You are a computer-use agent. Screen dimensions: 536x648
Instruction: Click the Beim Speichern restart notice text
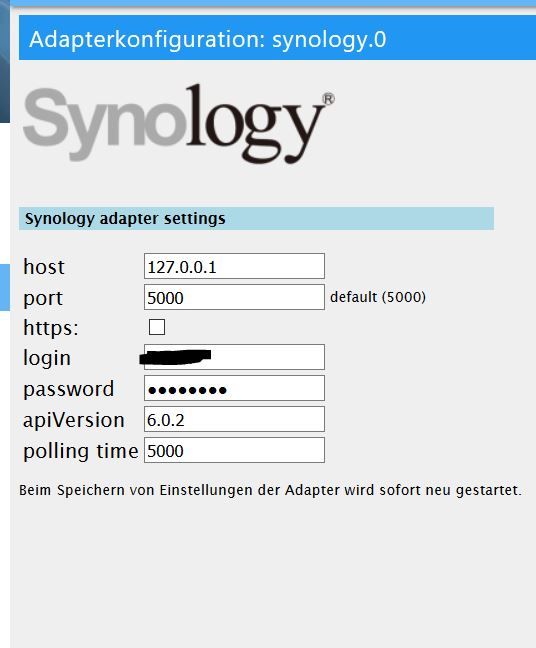[x=270, y=490]
